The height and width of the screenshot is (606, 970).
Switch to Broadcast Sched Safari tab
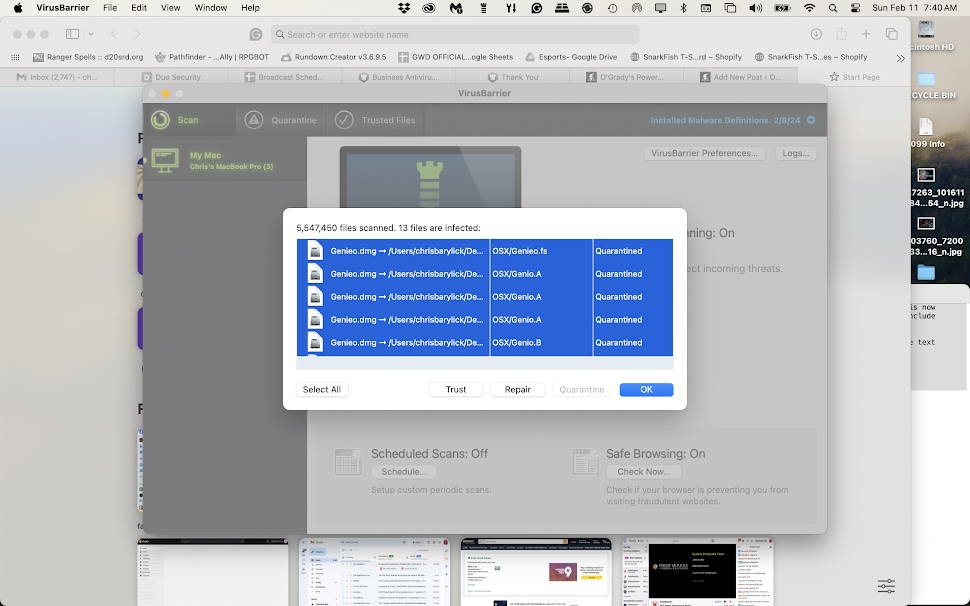point(285,77)
